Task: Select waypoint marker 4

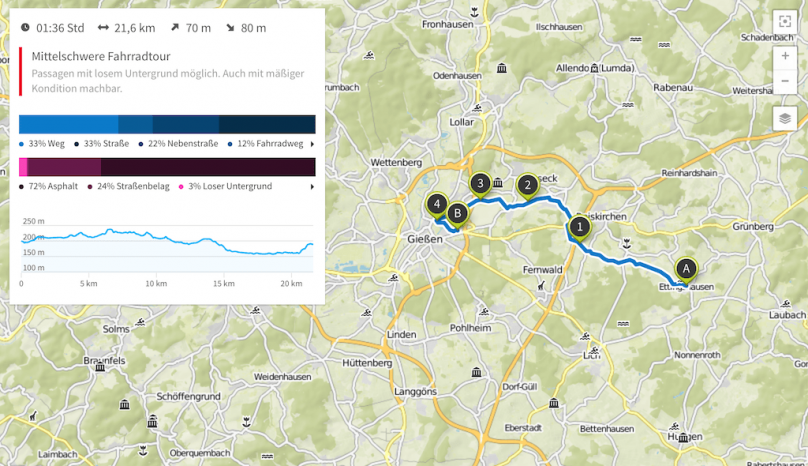Action: coord(436,204)
